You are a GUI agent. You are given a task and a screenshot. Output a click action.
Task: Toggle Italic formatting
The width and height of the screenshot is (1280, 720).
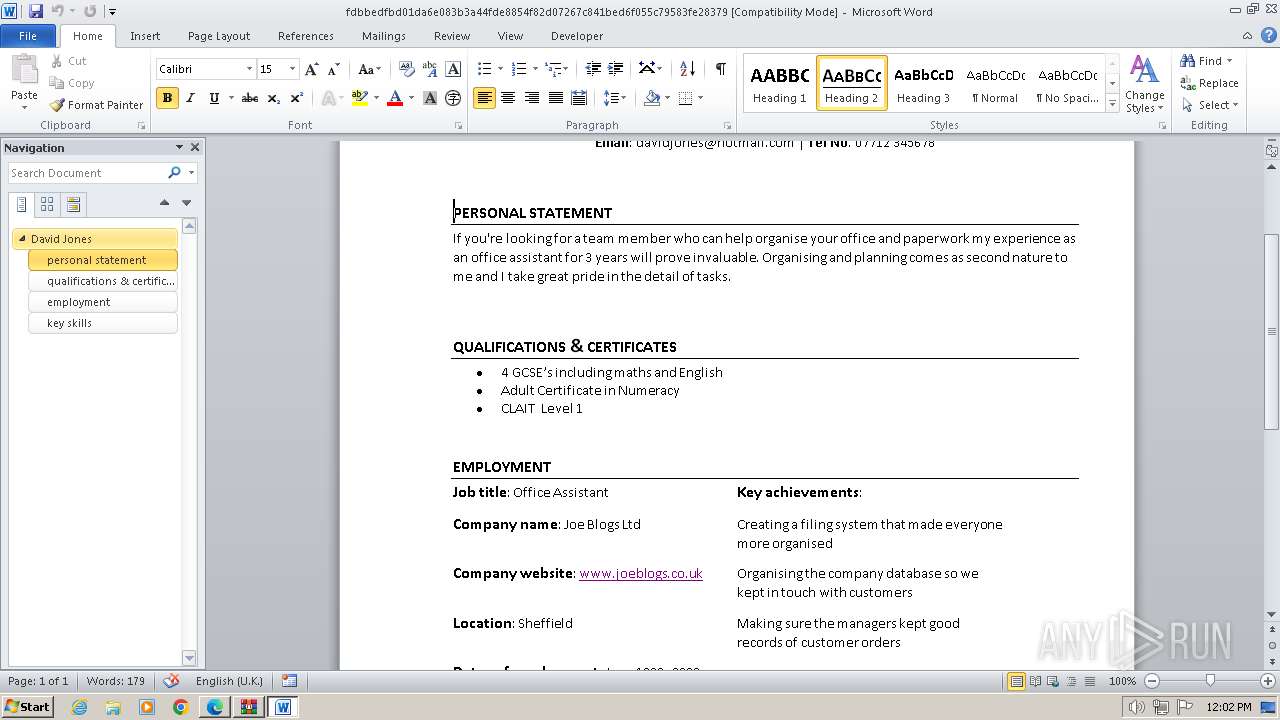190,98
